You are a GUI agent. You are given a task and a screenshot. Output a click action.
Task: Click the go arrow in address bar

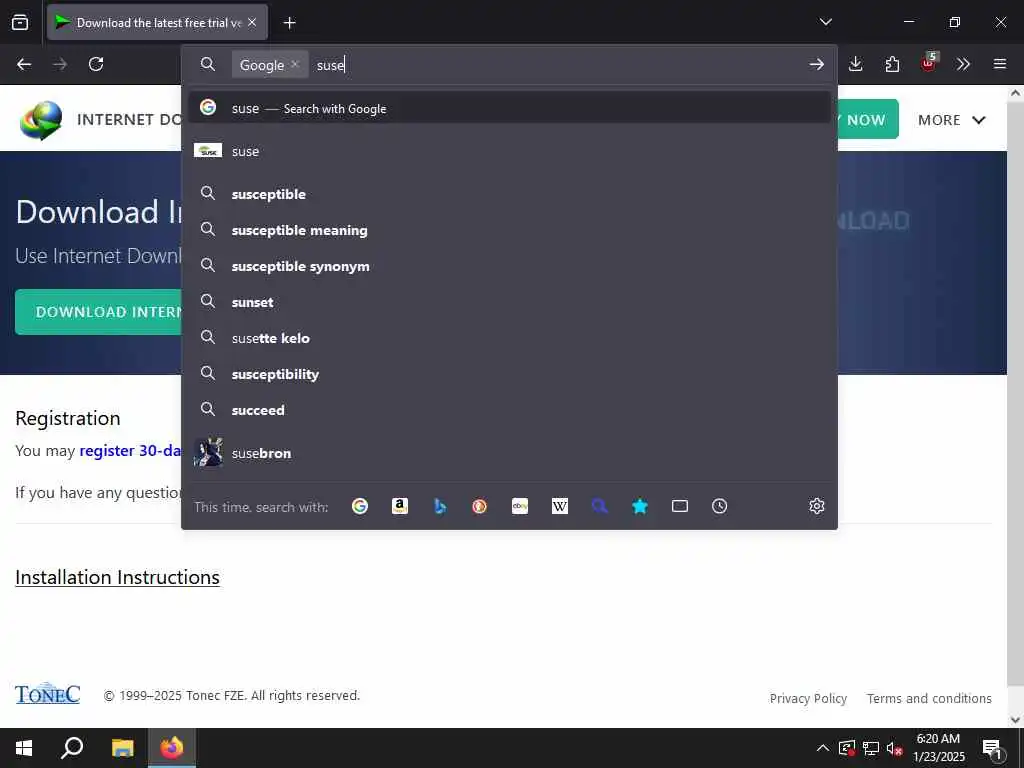pos(816,64)
